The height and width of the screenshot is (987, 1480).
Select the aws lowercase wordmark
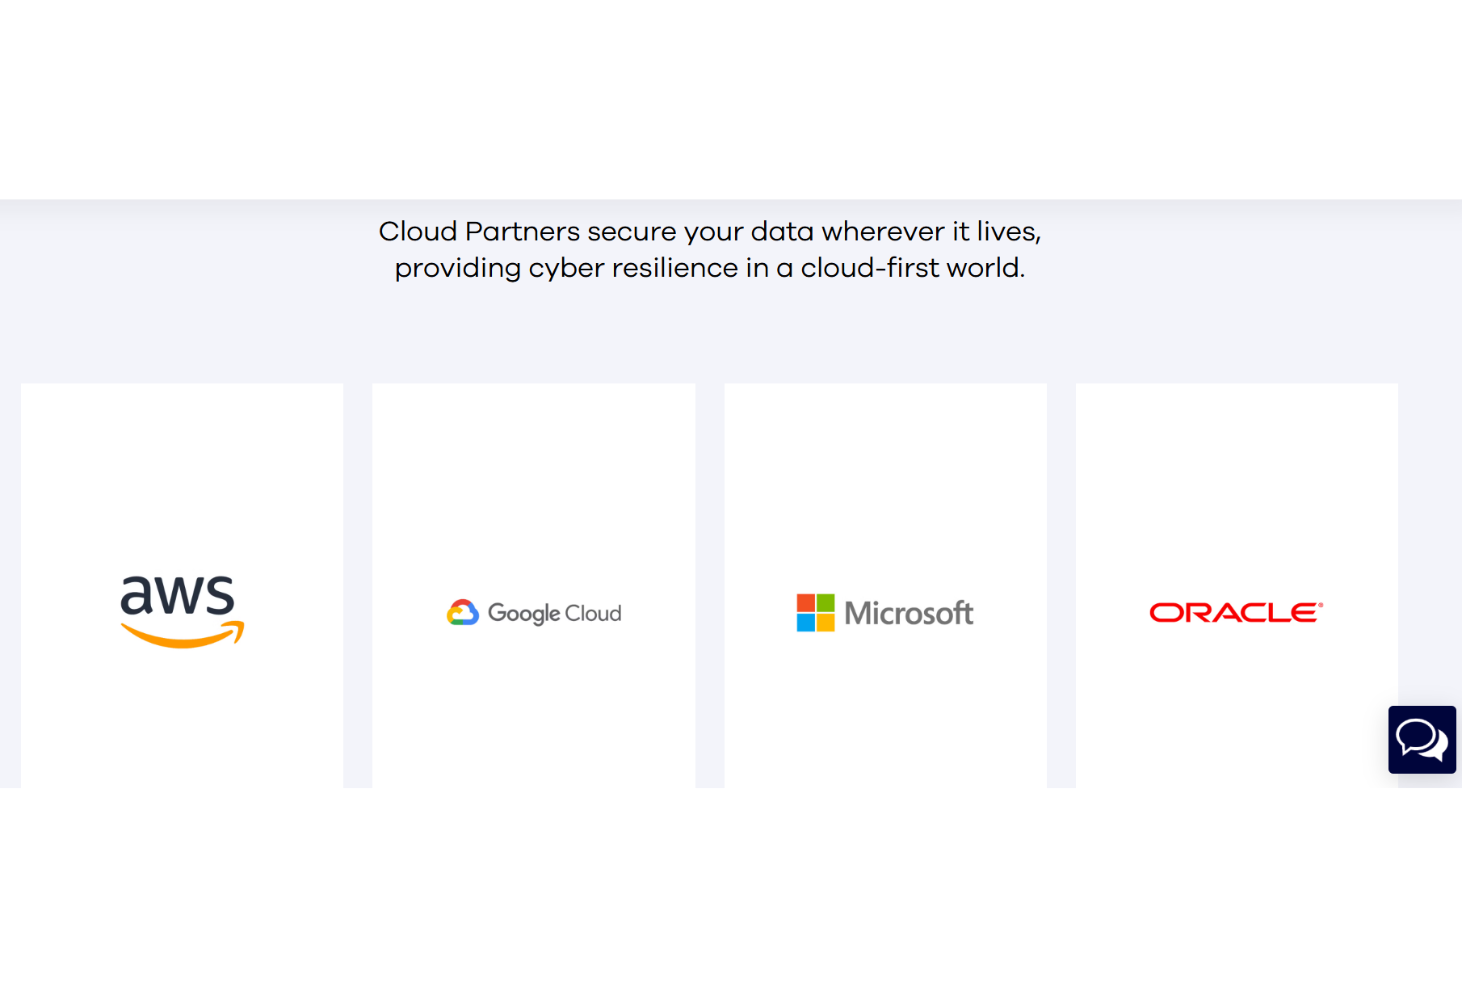[177, 594]
